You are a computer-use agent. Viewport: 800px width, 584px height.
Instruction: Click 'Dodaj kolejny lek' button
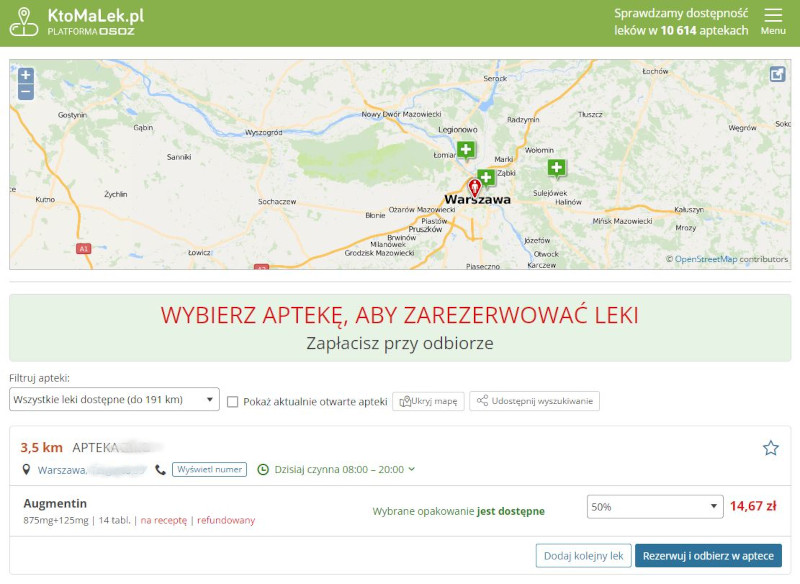pos(582,556)
